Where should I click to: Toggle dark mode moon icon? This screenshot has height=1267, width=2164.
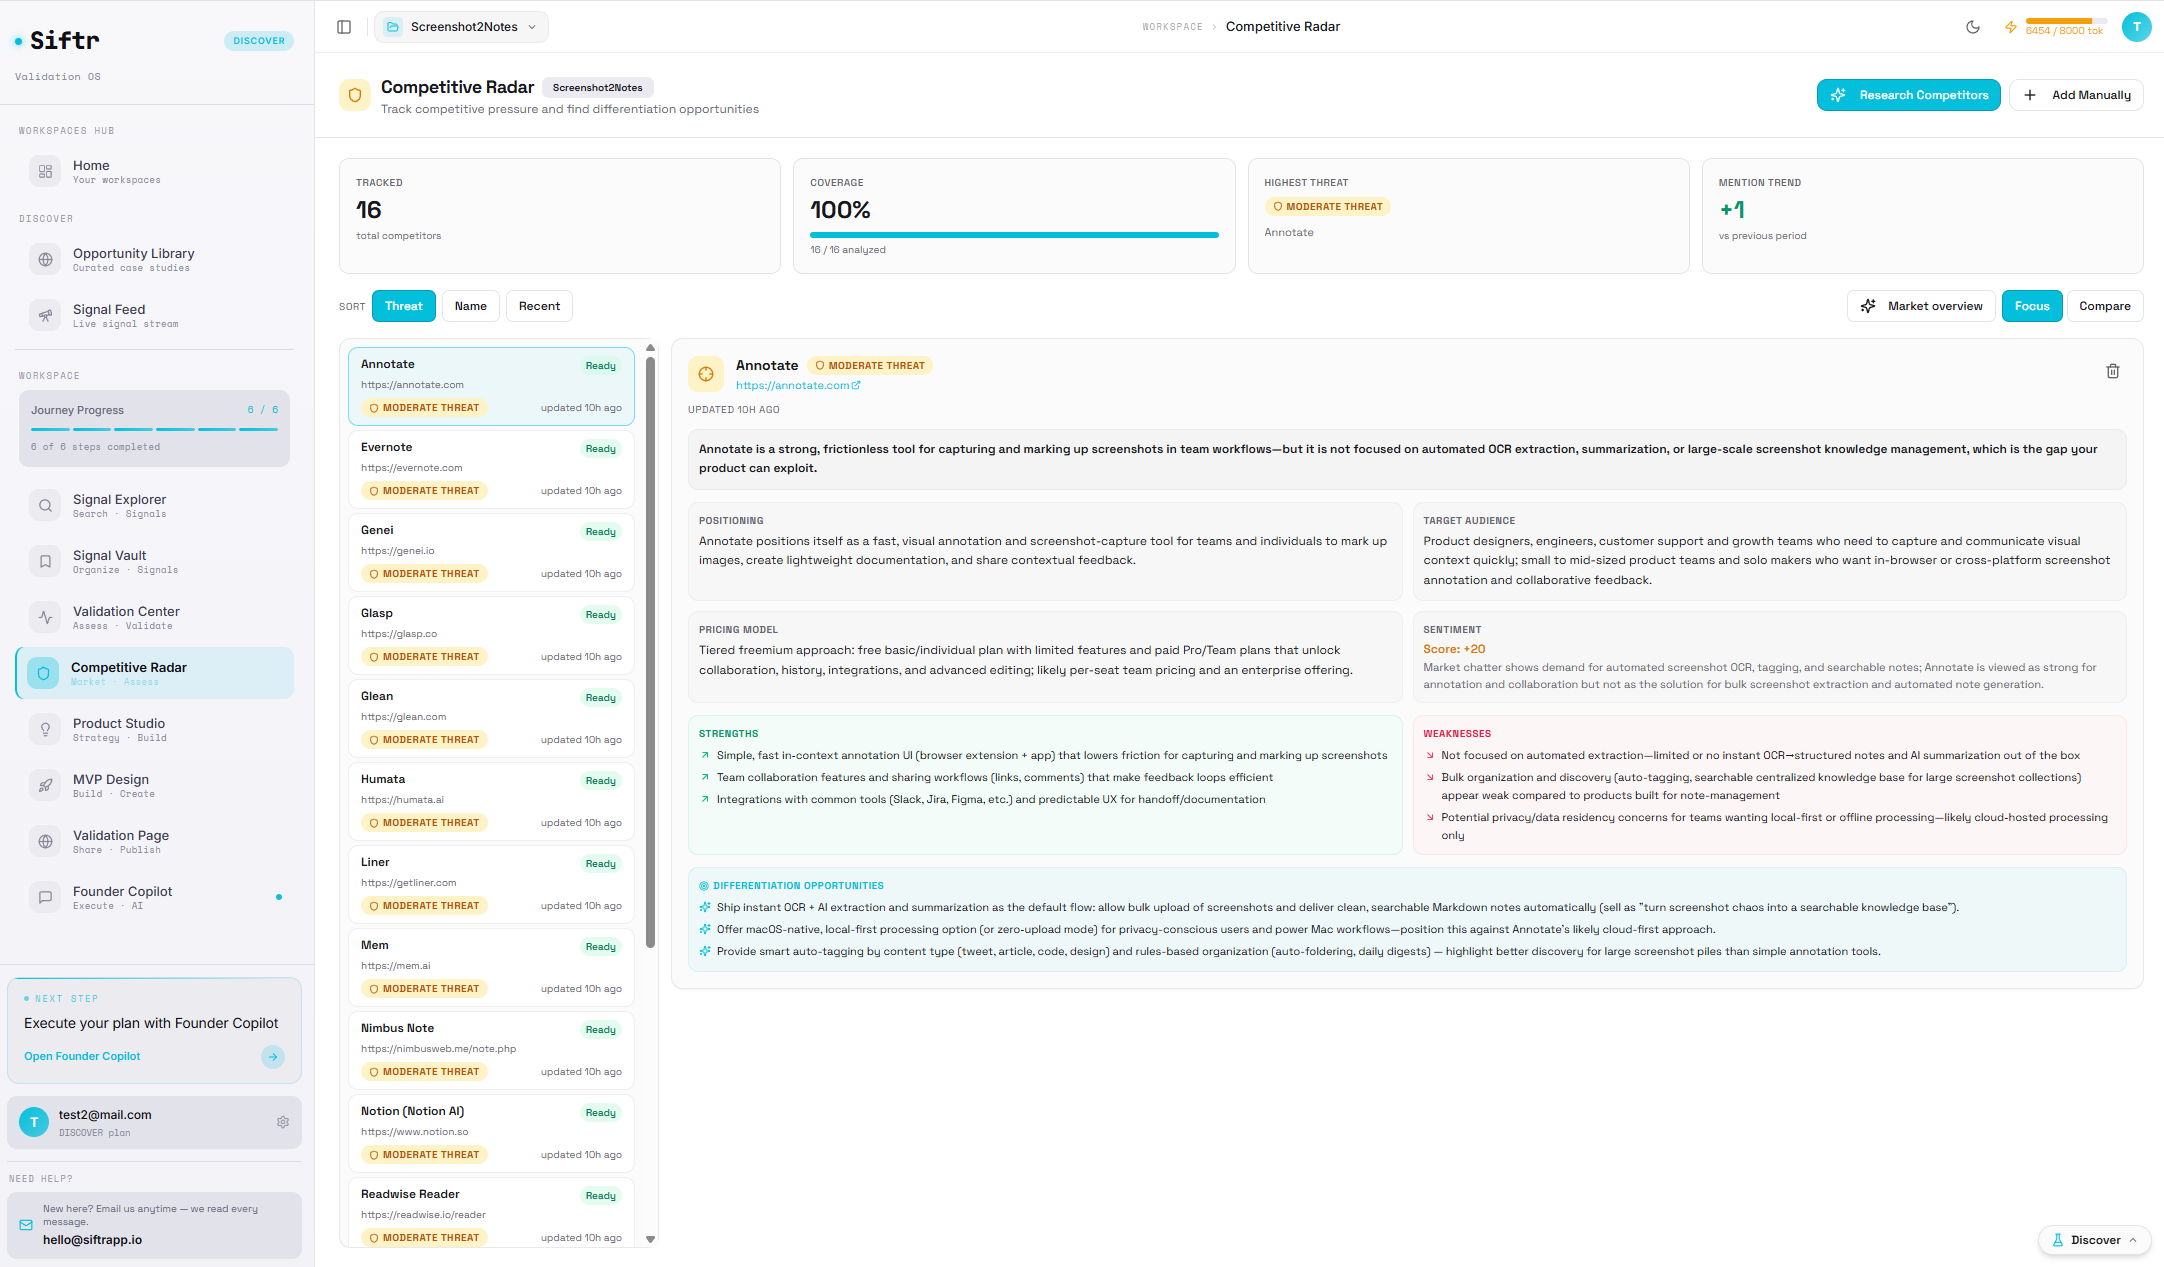click(1973, 27)
